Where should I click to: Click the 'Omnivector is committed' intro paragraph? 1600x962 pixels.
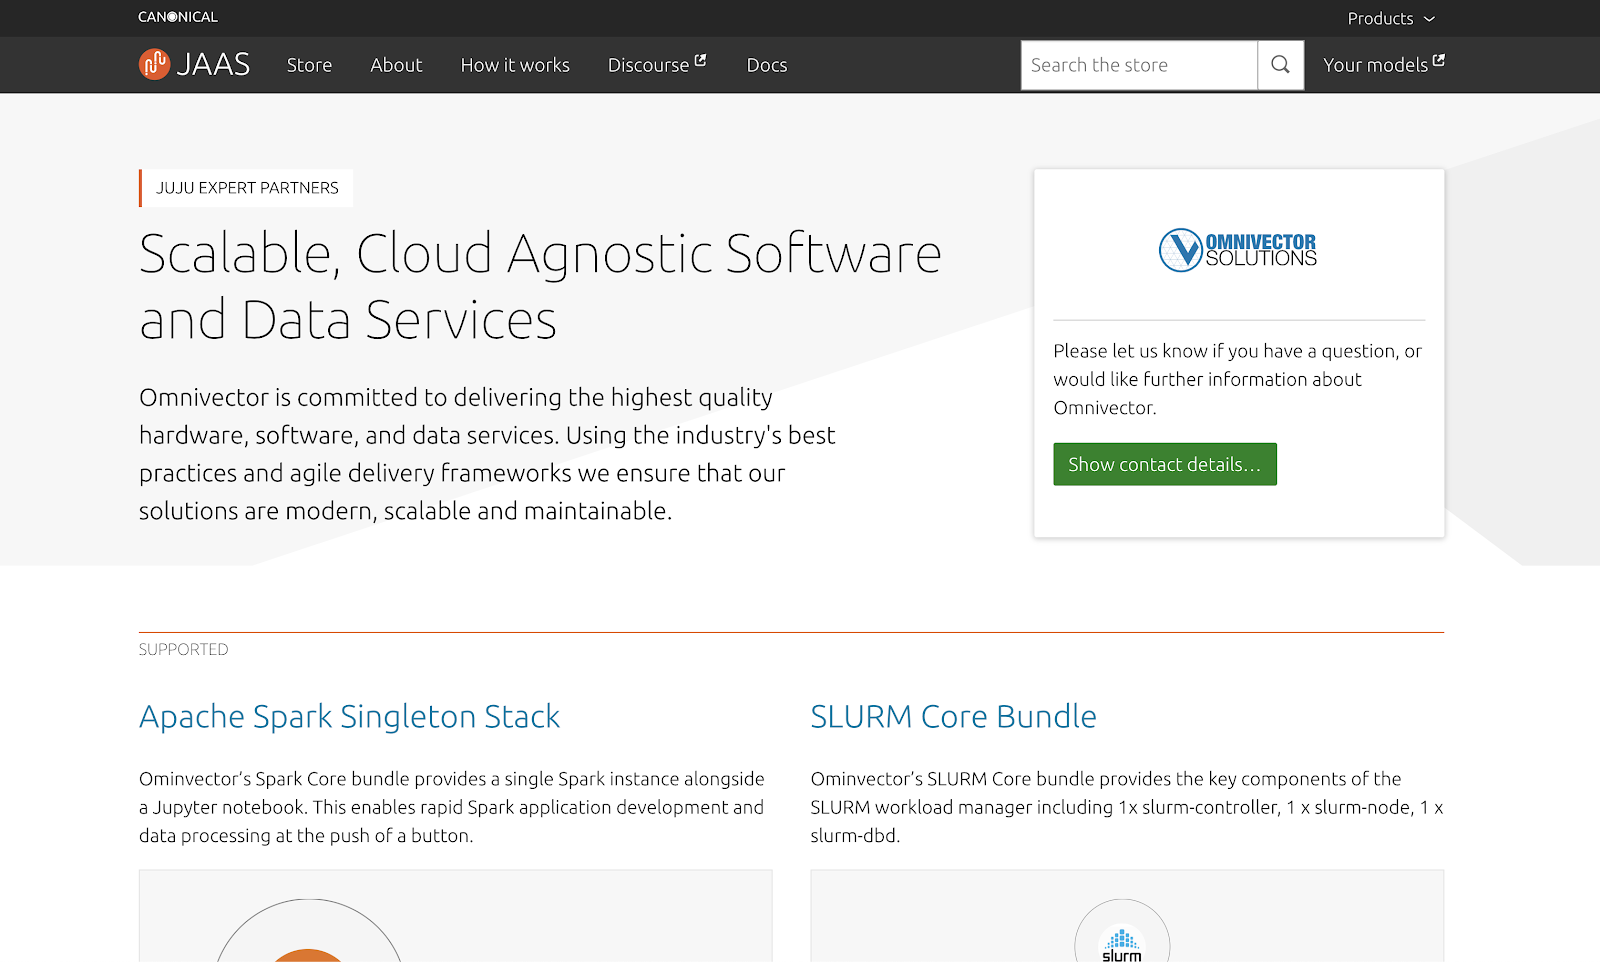(487, 454)
